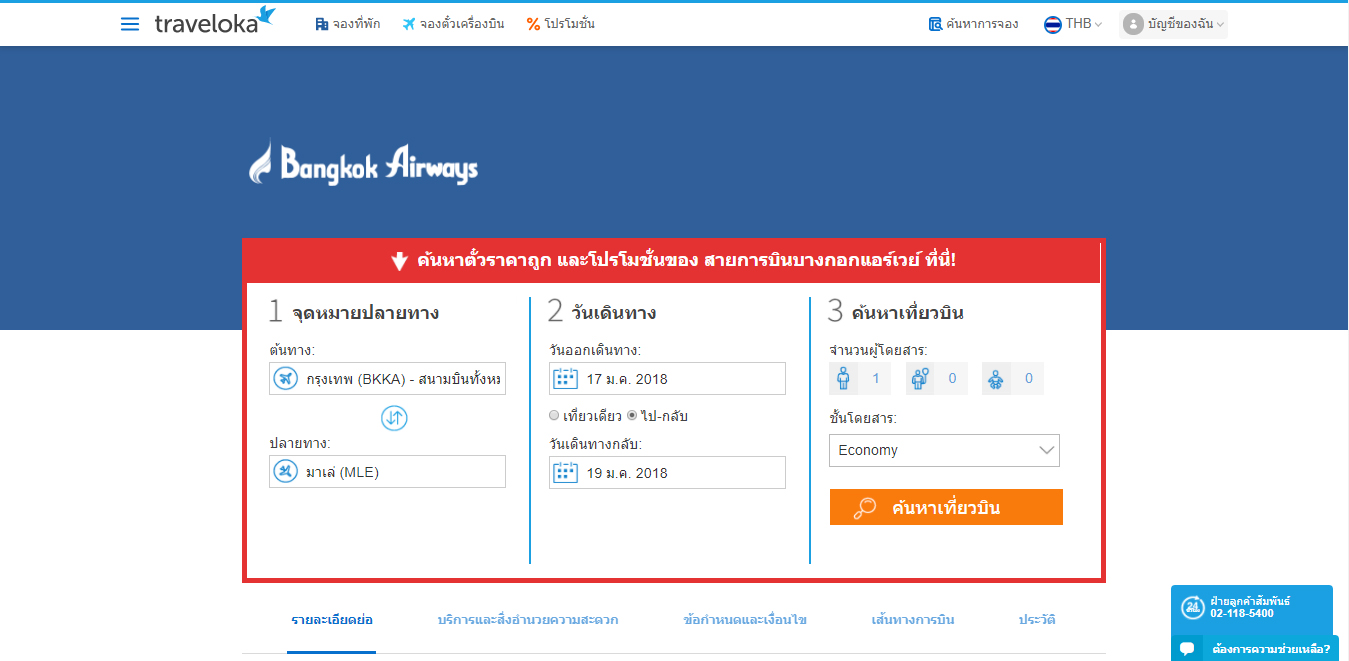The height and width of the screenshot is (661, 1349).
Task: Click the search-booking icon next to ค้นหาการจอง
Action: tap(935, 24)
